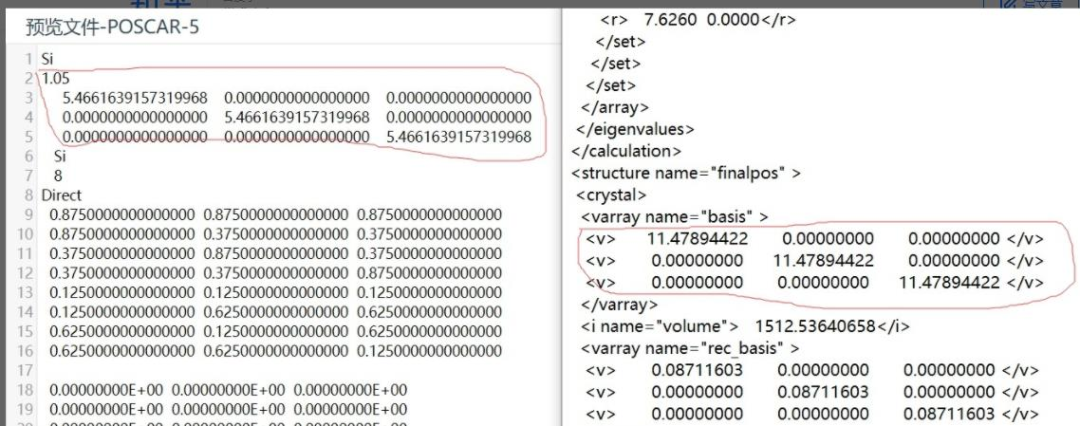Click the 0.875 value on line 10

click(123, 234)
